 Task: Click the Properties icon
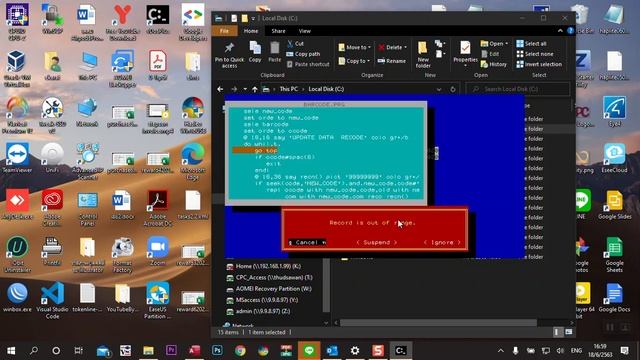465,53
